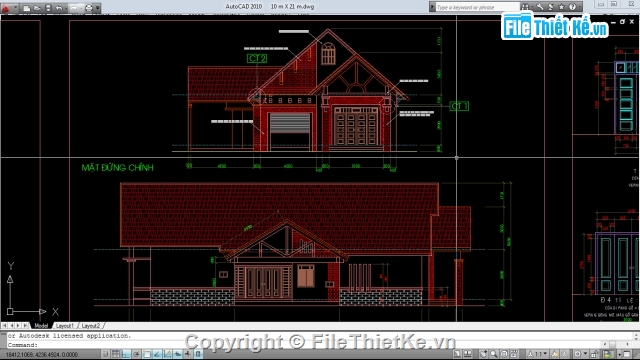Viewport: 640px width, 360px height.
Task: Expand the Help dropdown arrow
Action: pos(579,7)
